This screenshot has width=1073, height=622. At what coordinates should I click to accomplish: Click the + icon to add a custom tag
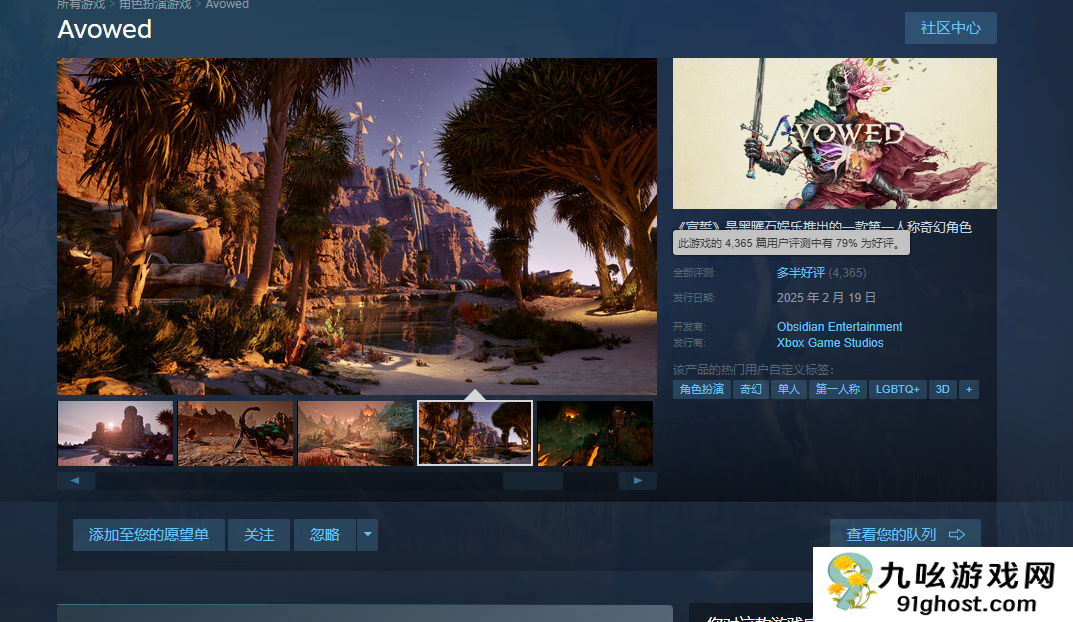point(968,389)
